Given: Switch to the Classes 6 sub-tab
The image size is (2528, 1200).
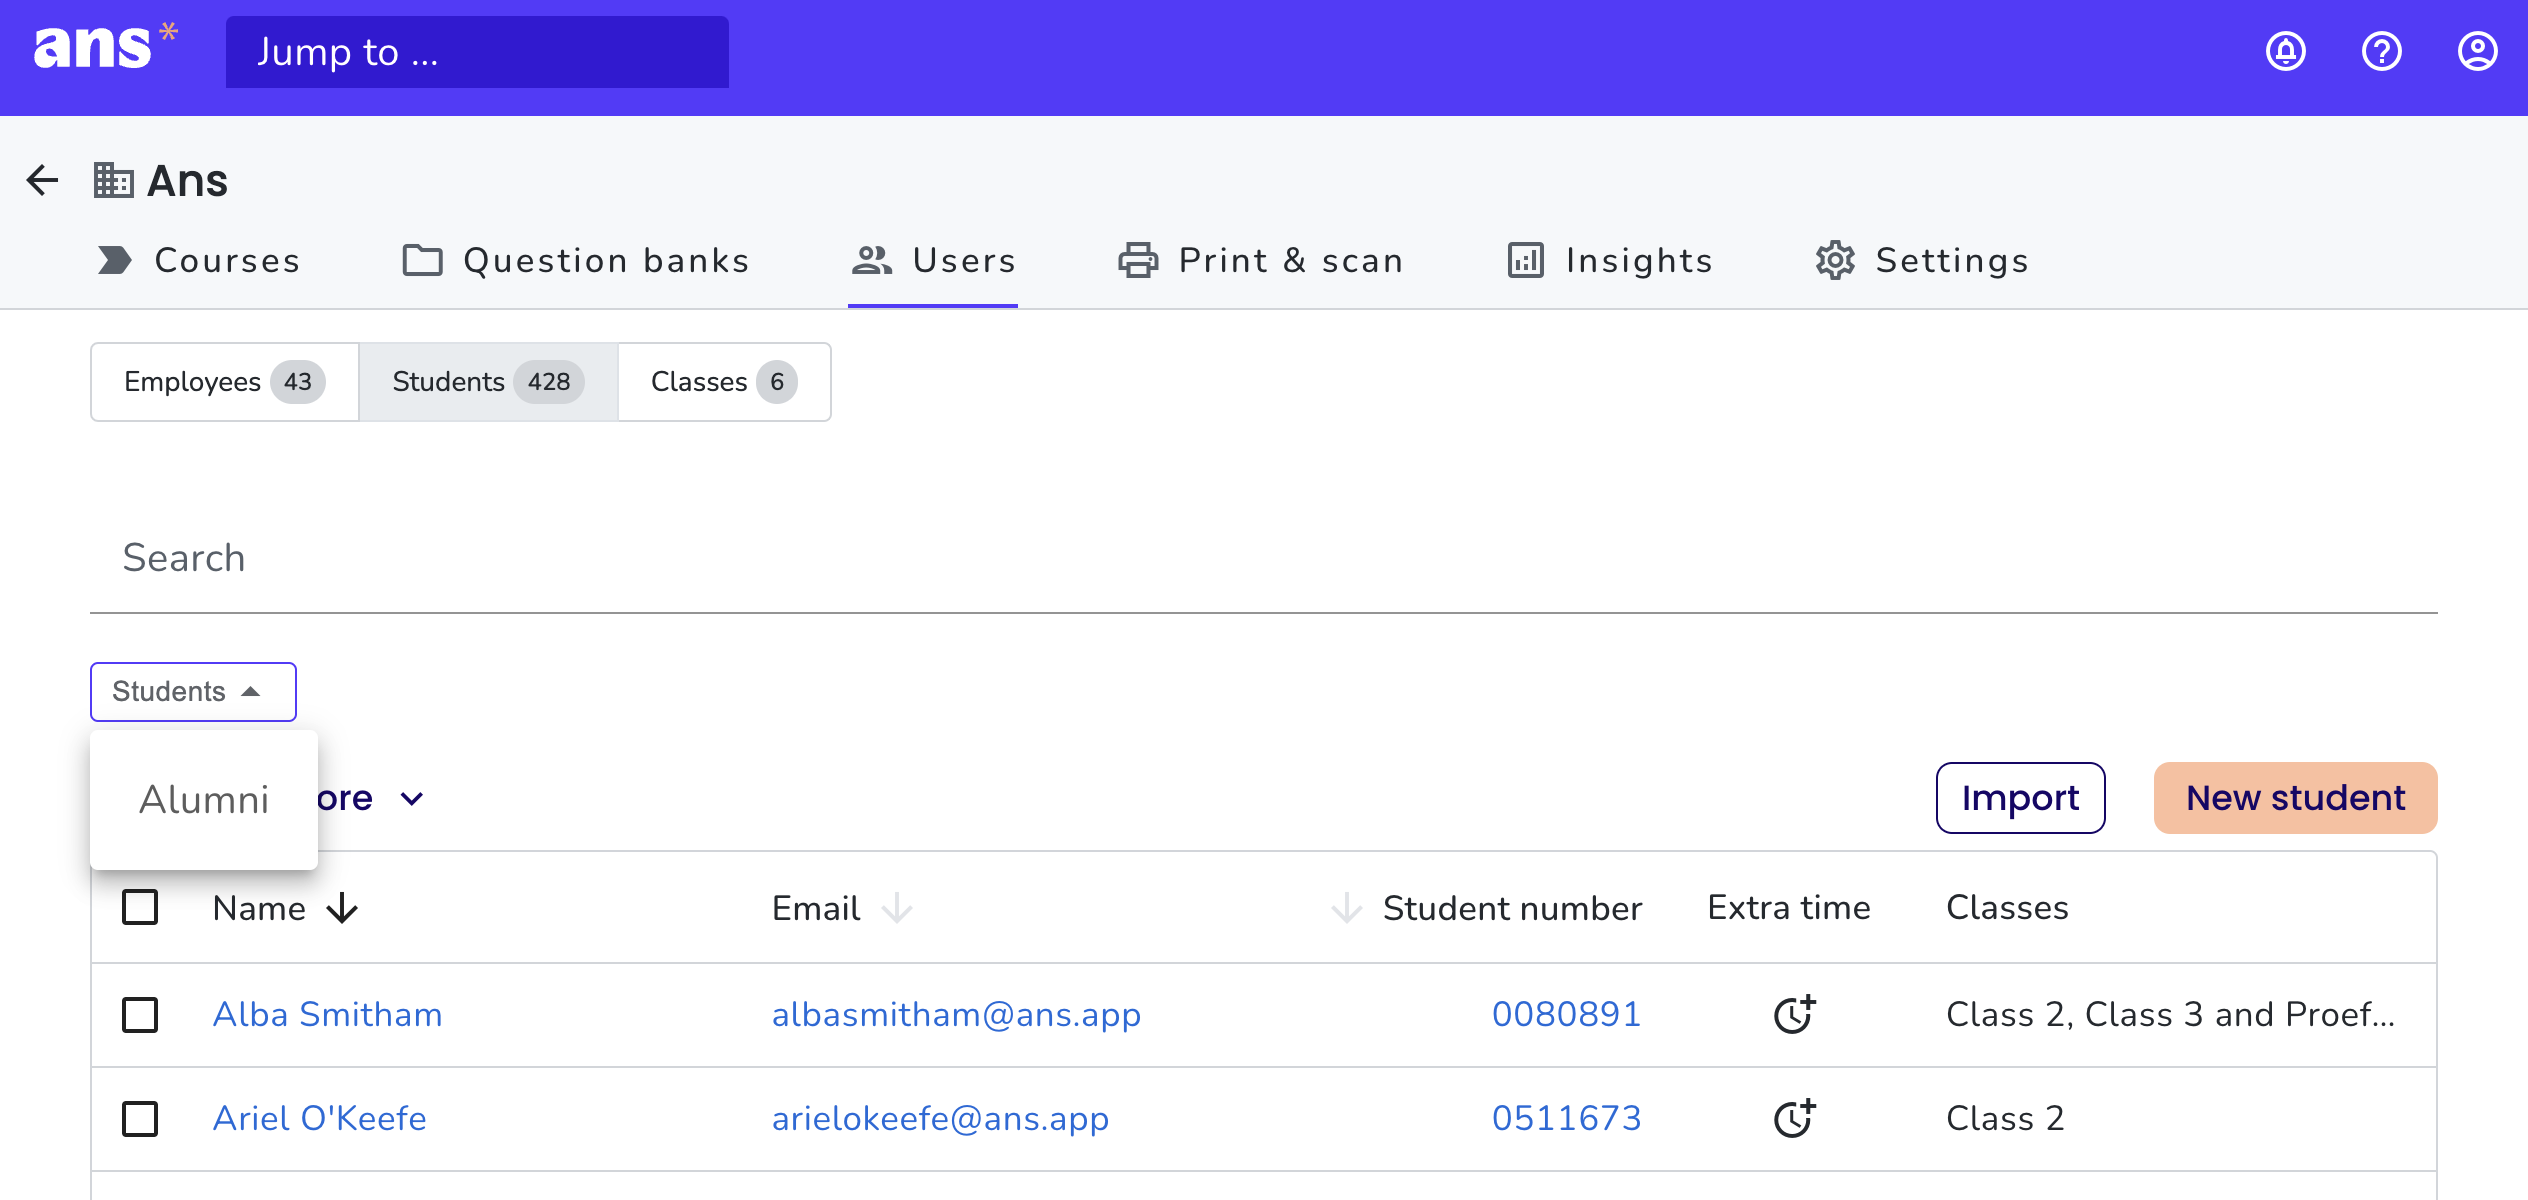Looking at the screenshot, I should click(x=724, y=381).
